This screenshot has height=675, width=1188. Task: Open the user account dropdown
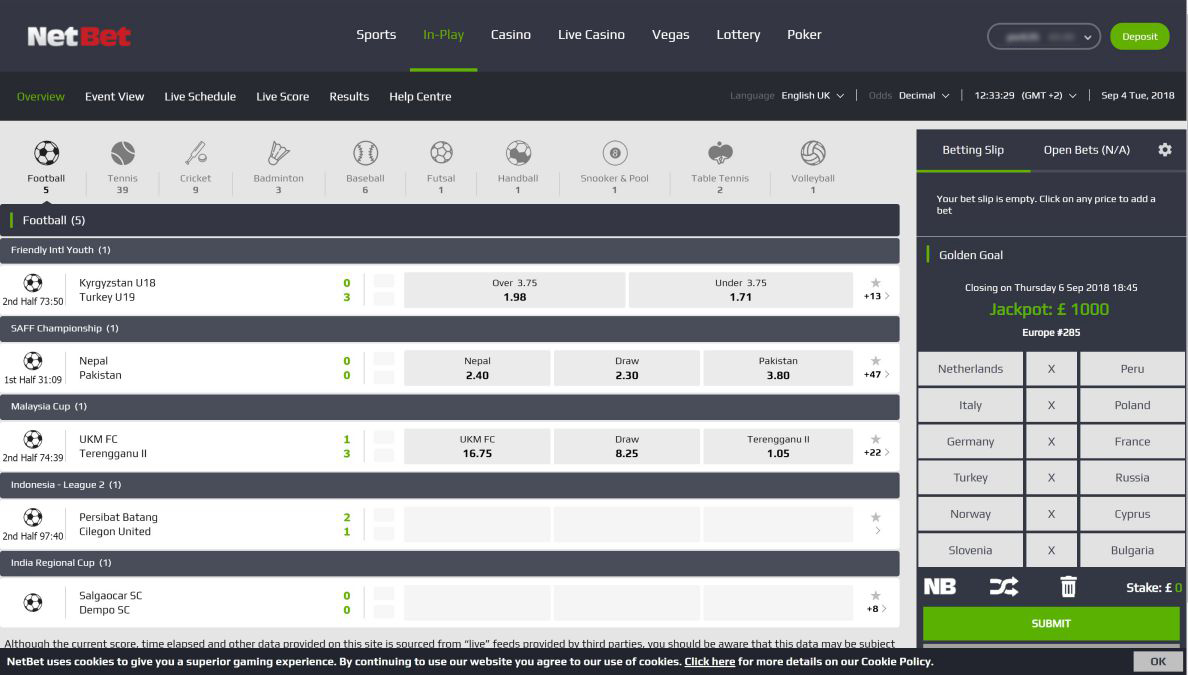point(1043,36)
